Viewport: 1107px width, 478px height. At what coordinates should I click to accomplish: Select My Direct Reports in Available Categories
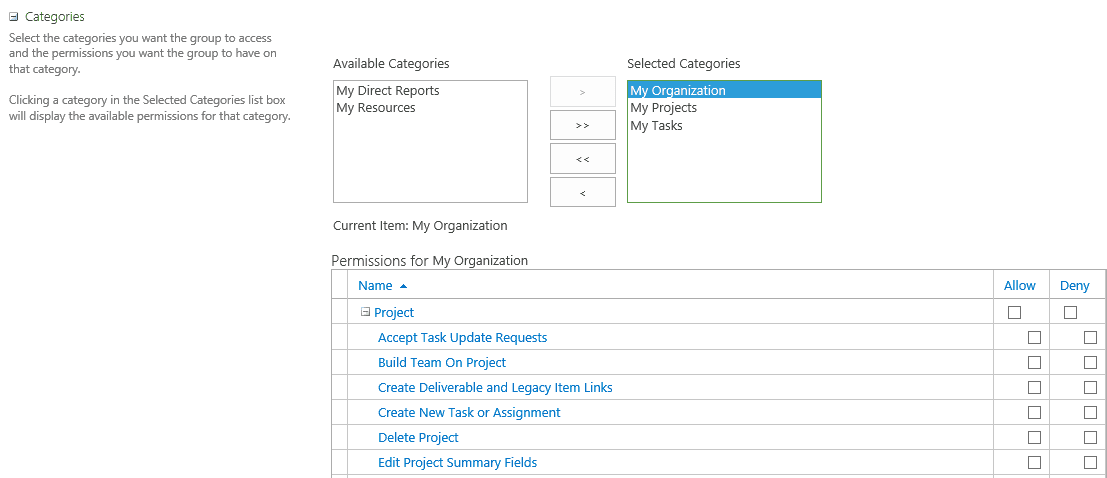point(388,90)
